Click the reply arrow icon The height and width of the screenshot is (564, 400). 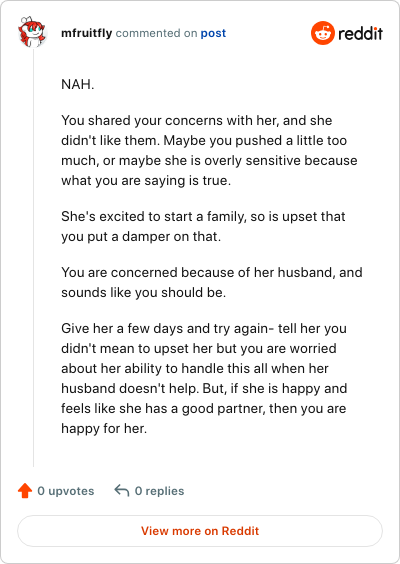point(122,491)
